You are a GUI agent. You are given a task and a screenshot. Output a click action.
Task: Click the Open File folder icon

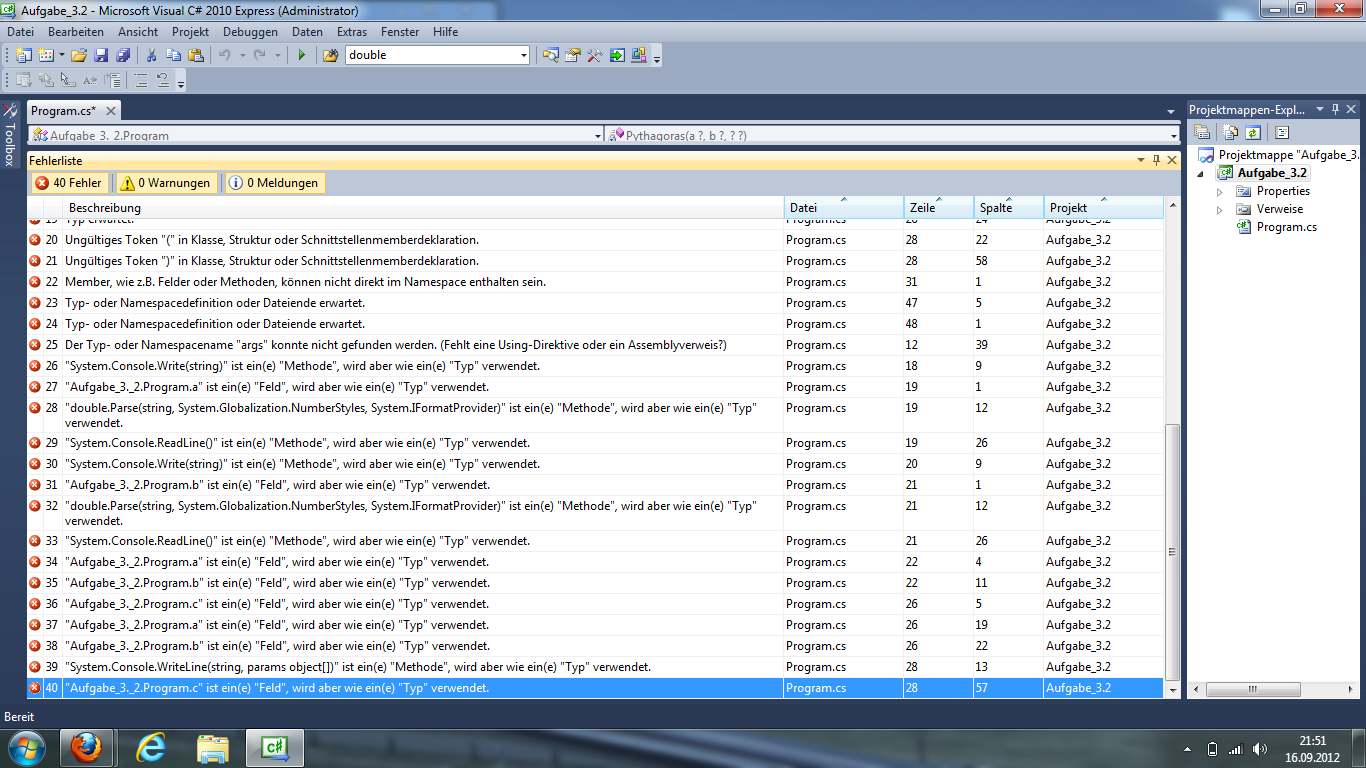[78, 55]
